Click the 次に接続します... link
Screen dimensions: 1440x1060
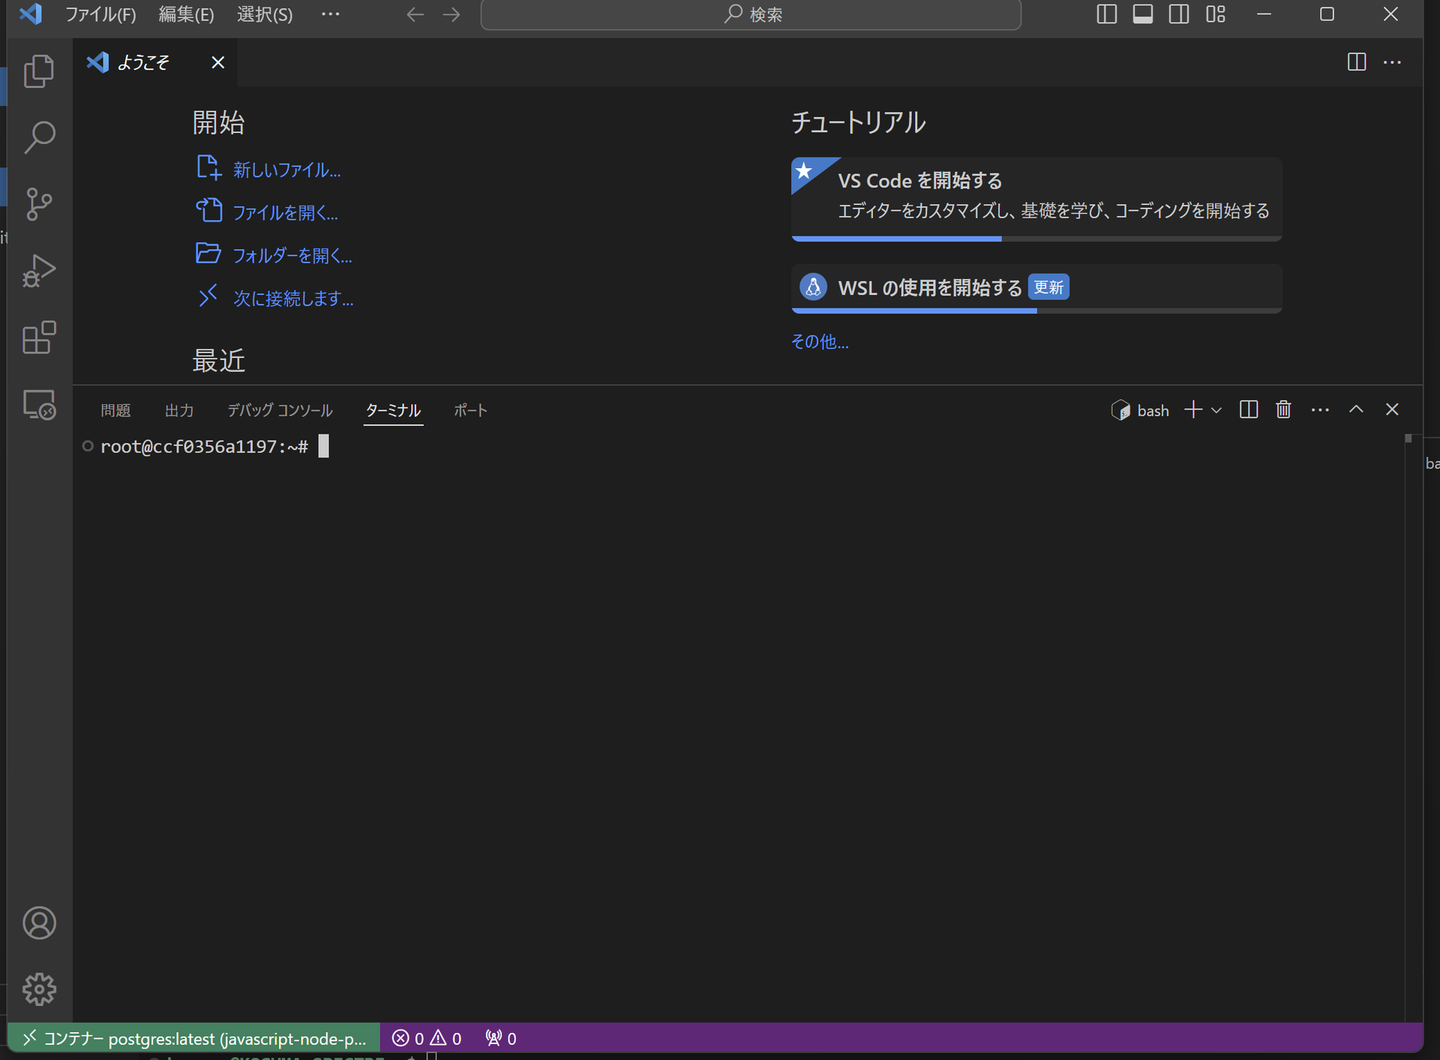point(293,299)
